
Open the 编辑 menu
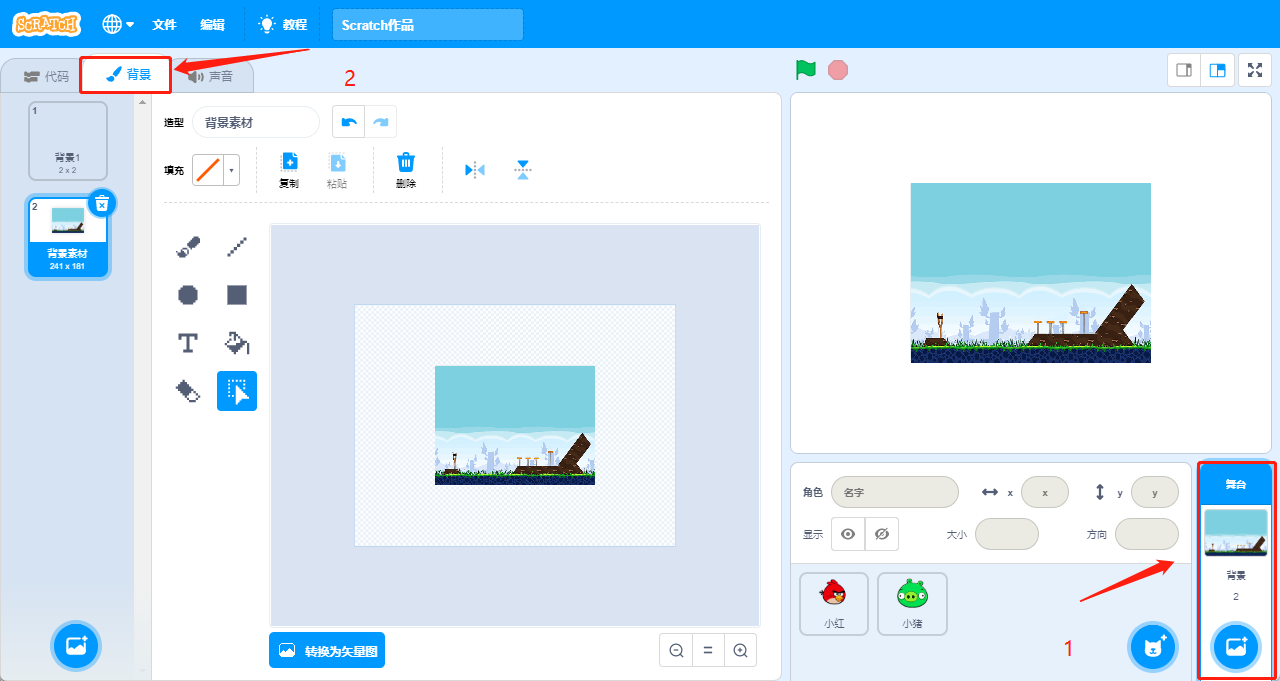[x=212, y=24]
